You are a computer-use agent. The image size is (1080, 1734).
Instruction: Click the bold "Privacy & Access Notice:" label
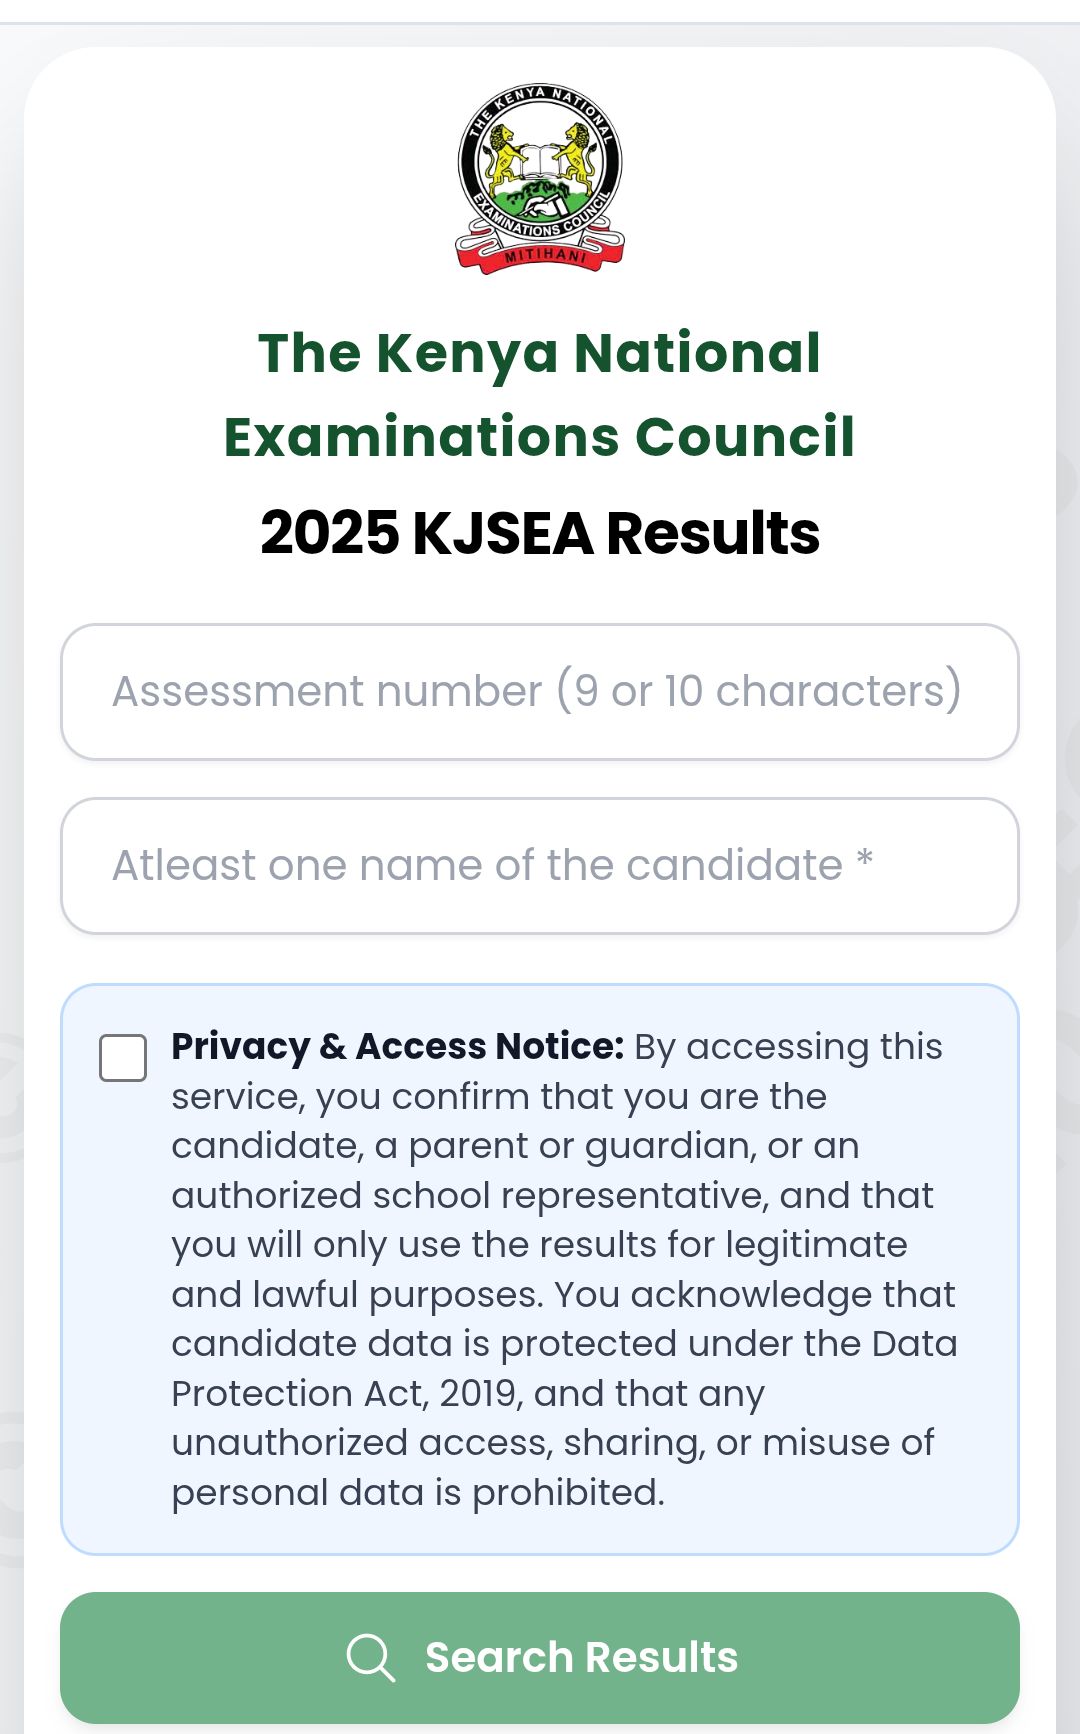[397, 1046]
